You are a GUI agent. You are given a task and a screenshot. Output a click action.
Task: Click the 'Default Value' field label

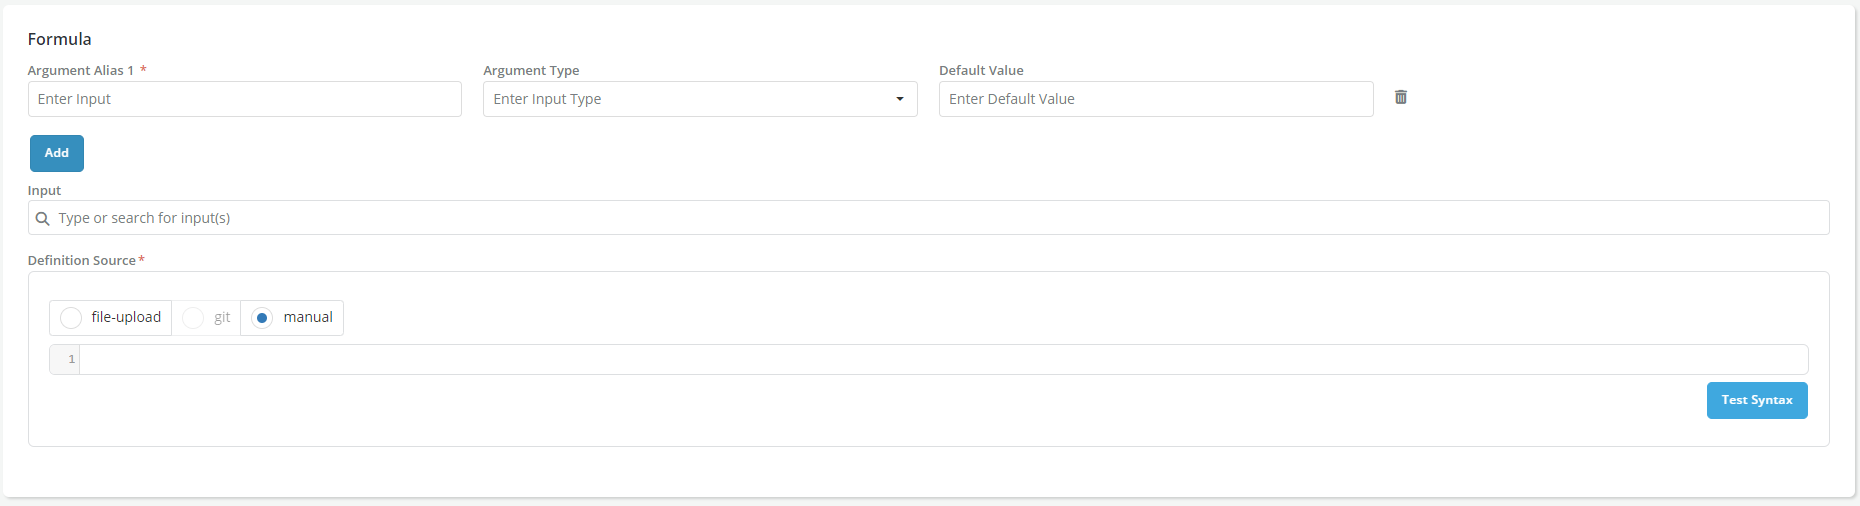pos(981,70)
